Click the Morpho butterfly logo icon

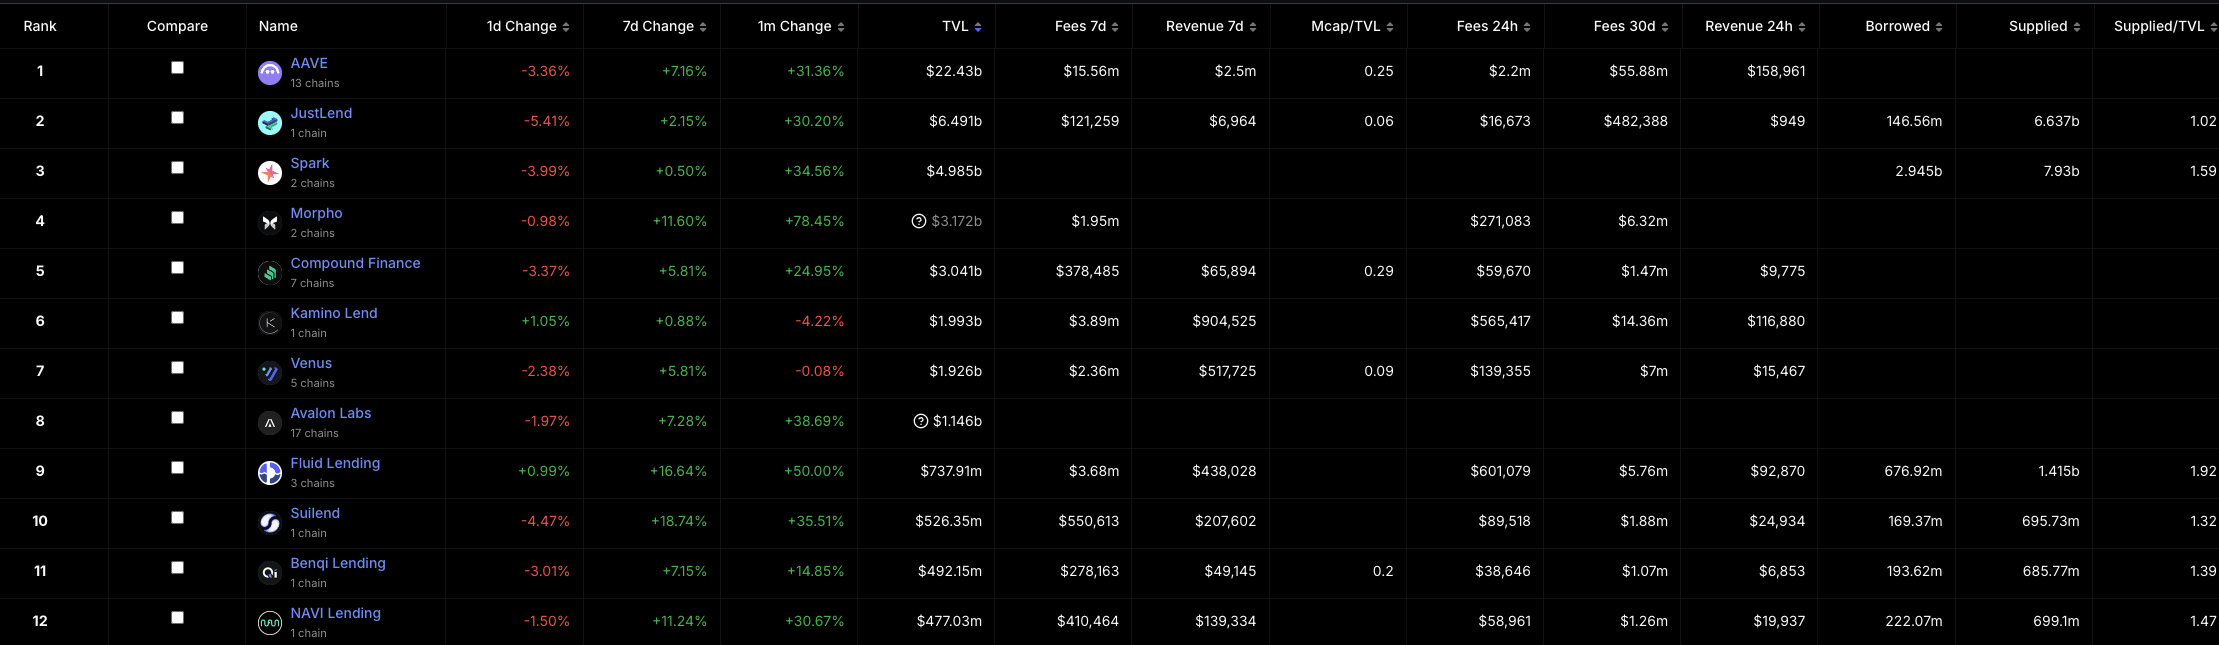point(270,223)
